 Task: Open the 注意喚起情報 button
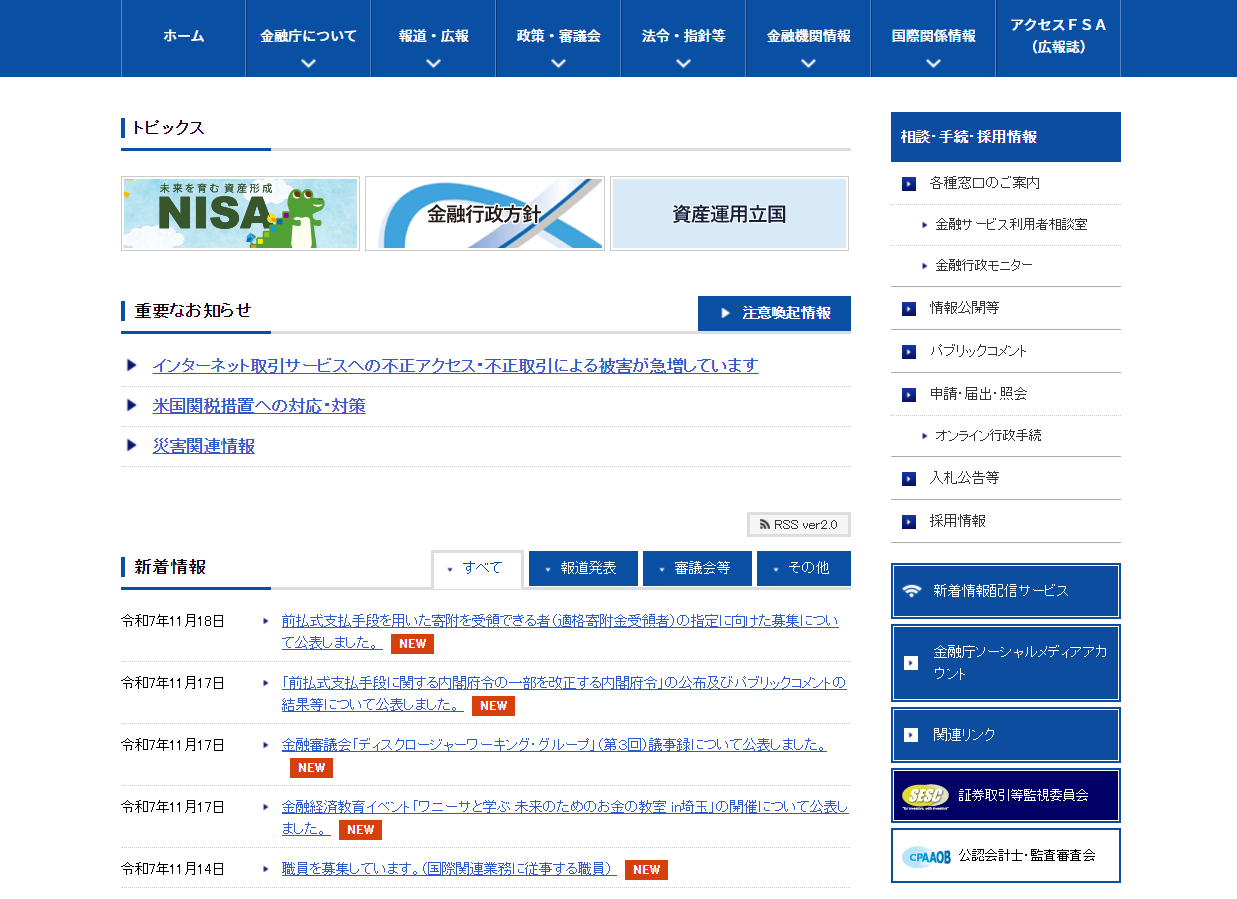click(x=774, y=313)
